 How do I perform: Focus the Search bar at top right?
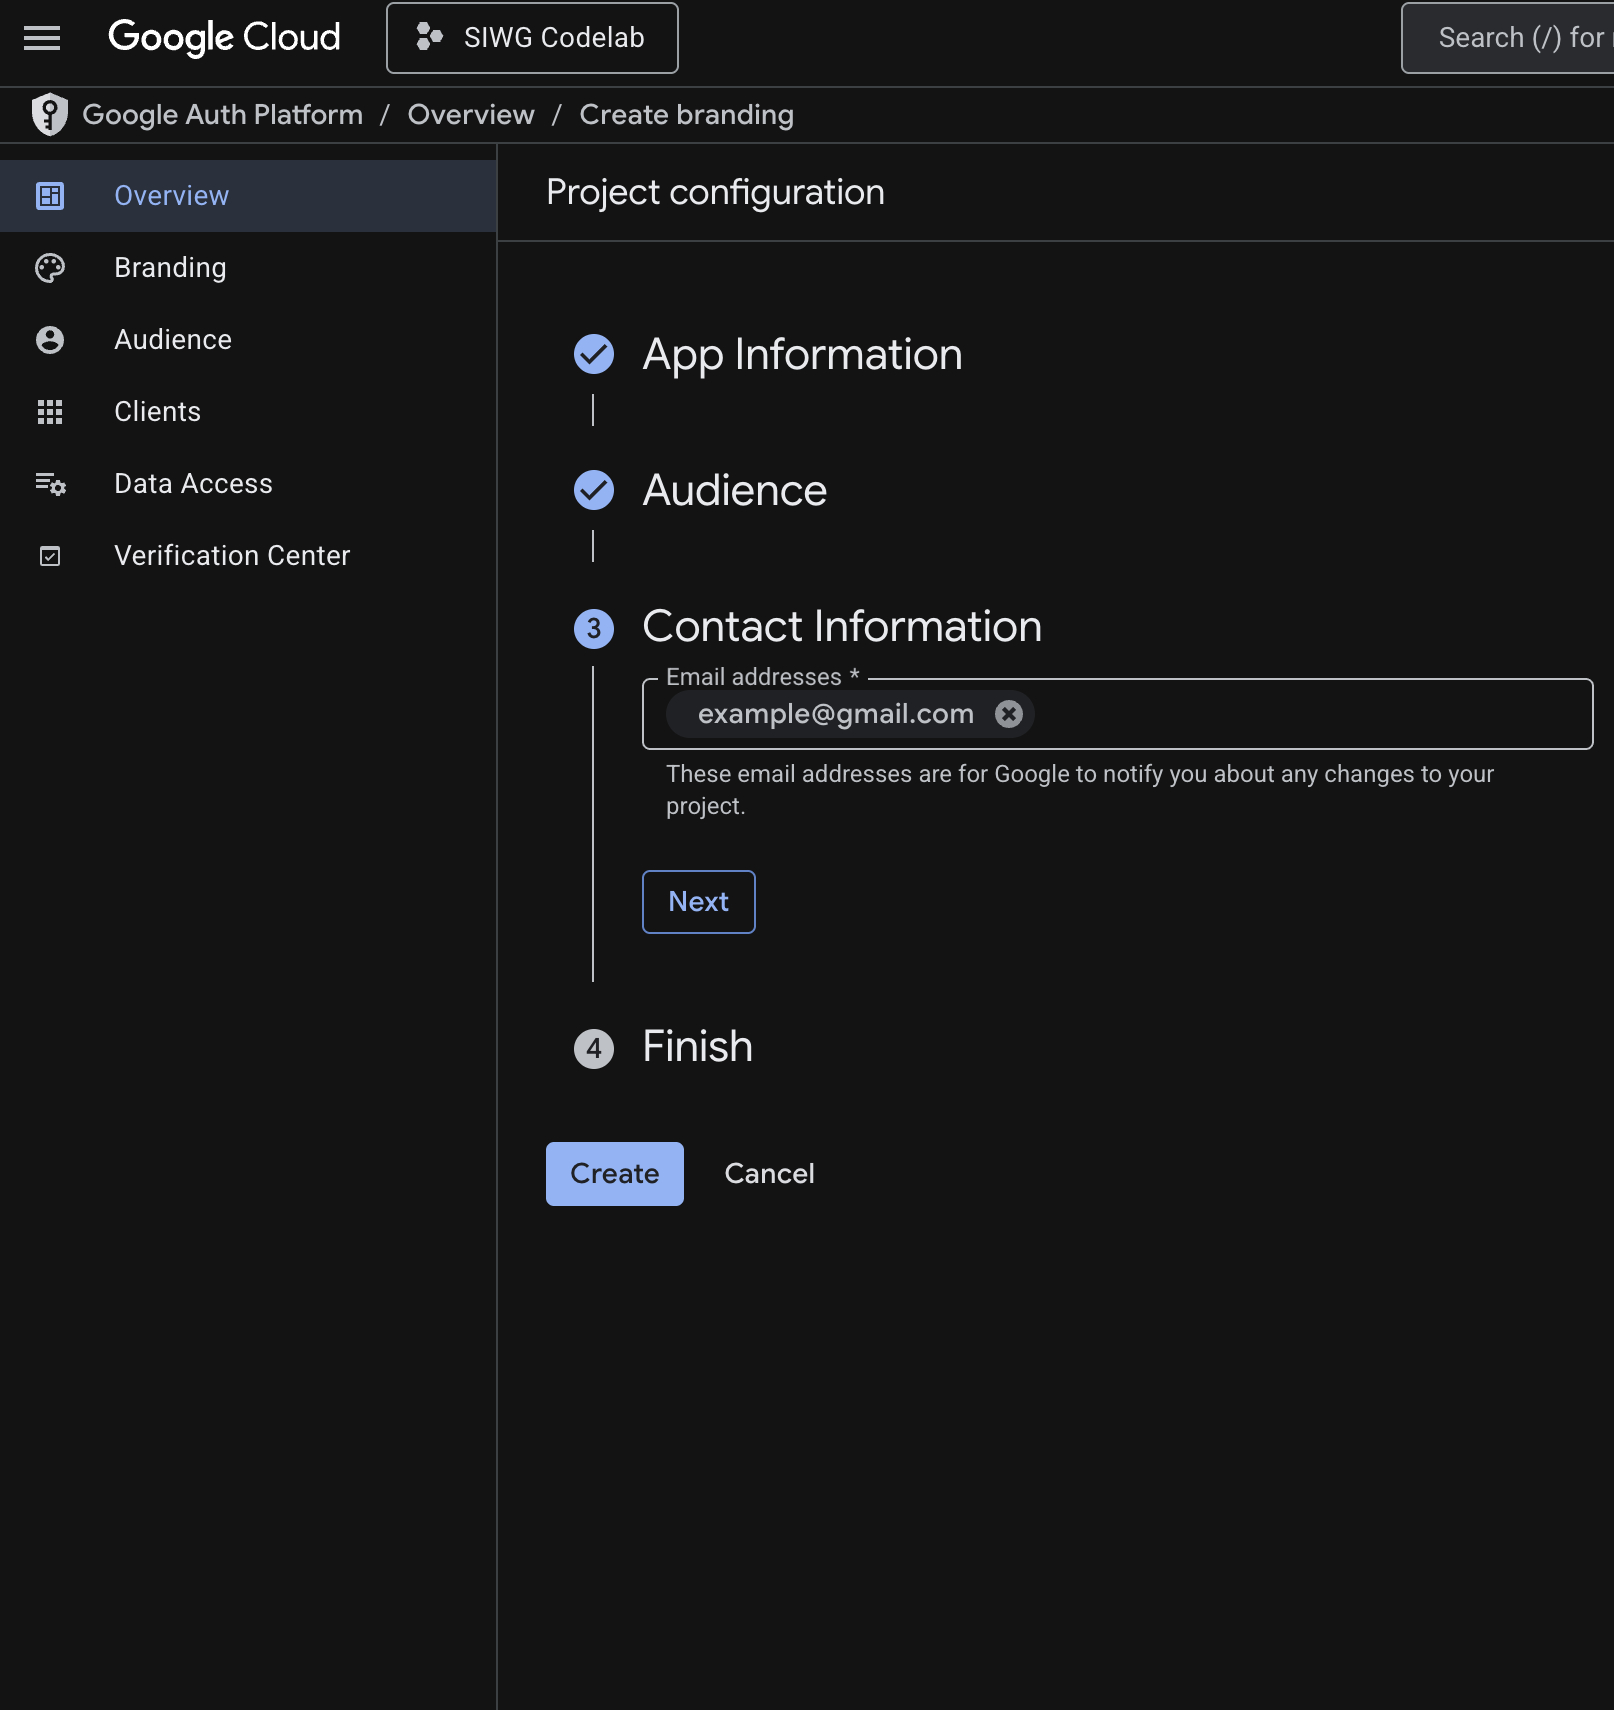1510,38
